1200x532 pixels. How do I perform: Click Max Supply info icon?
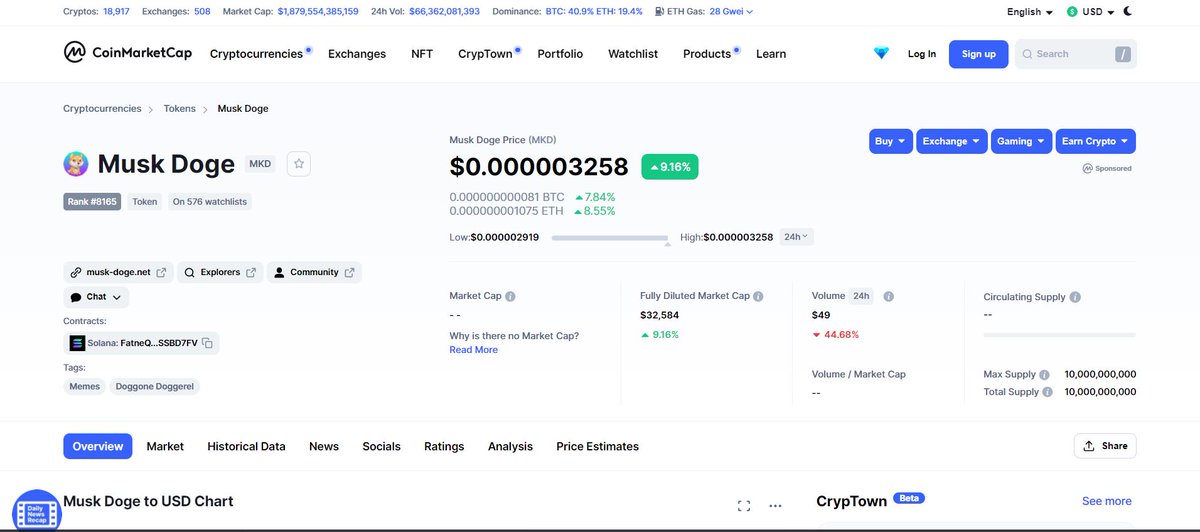(x=1045, y=375)
